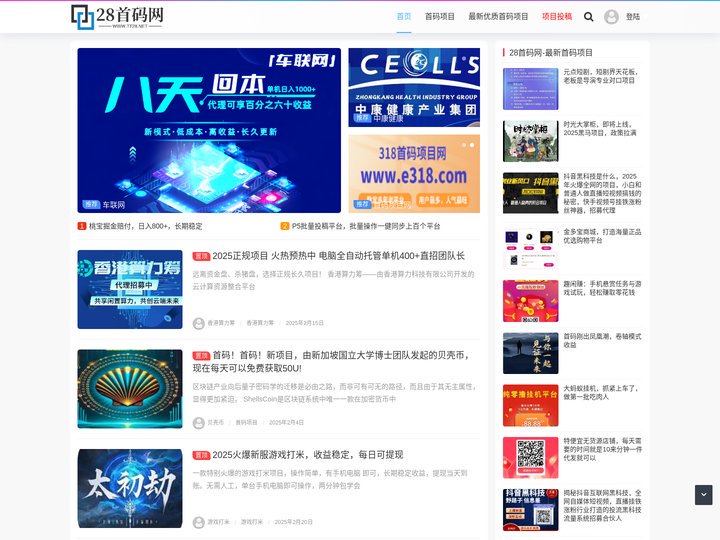This screenshot has height=540, width=720.
Task: Open sidebar link 金多宝商城 正品优选购物平台
Action: [602, 236]
